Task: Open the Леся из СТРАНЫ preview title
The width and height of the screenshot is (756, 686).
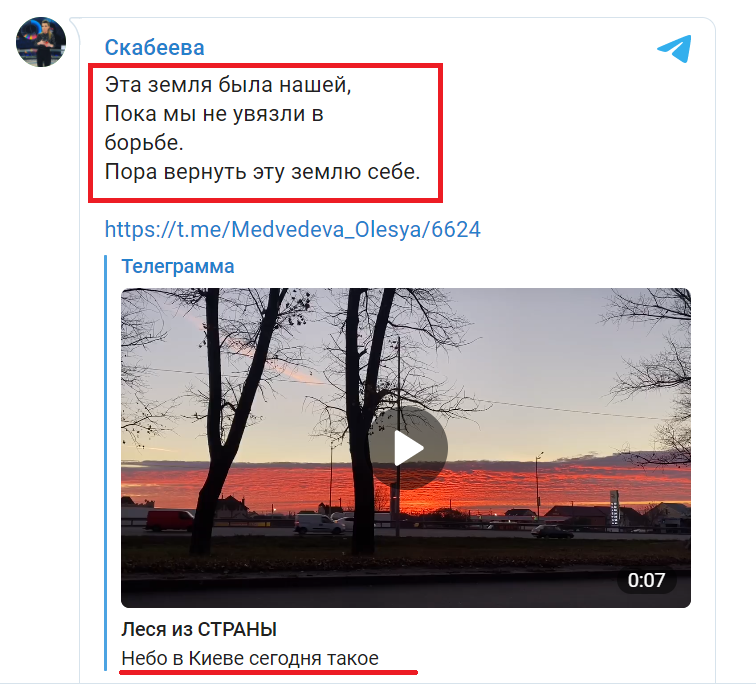Action: [199, 630]
